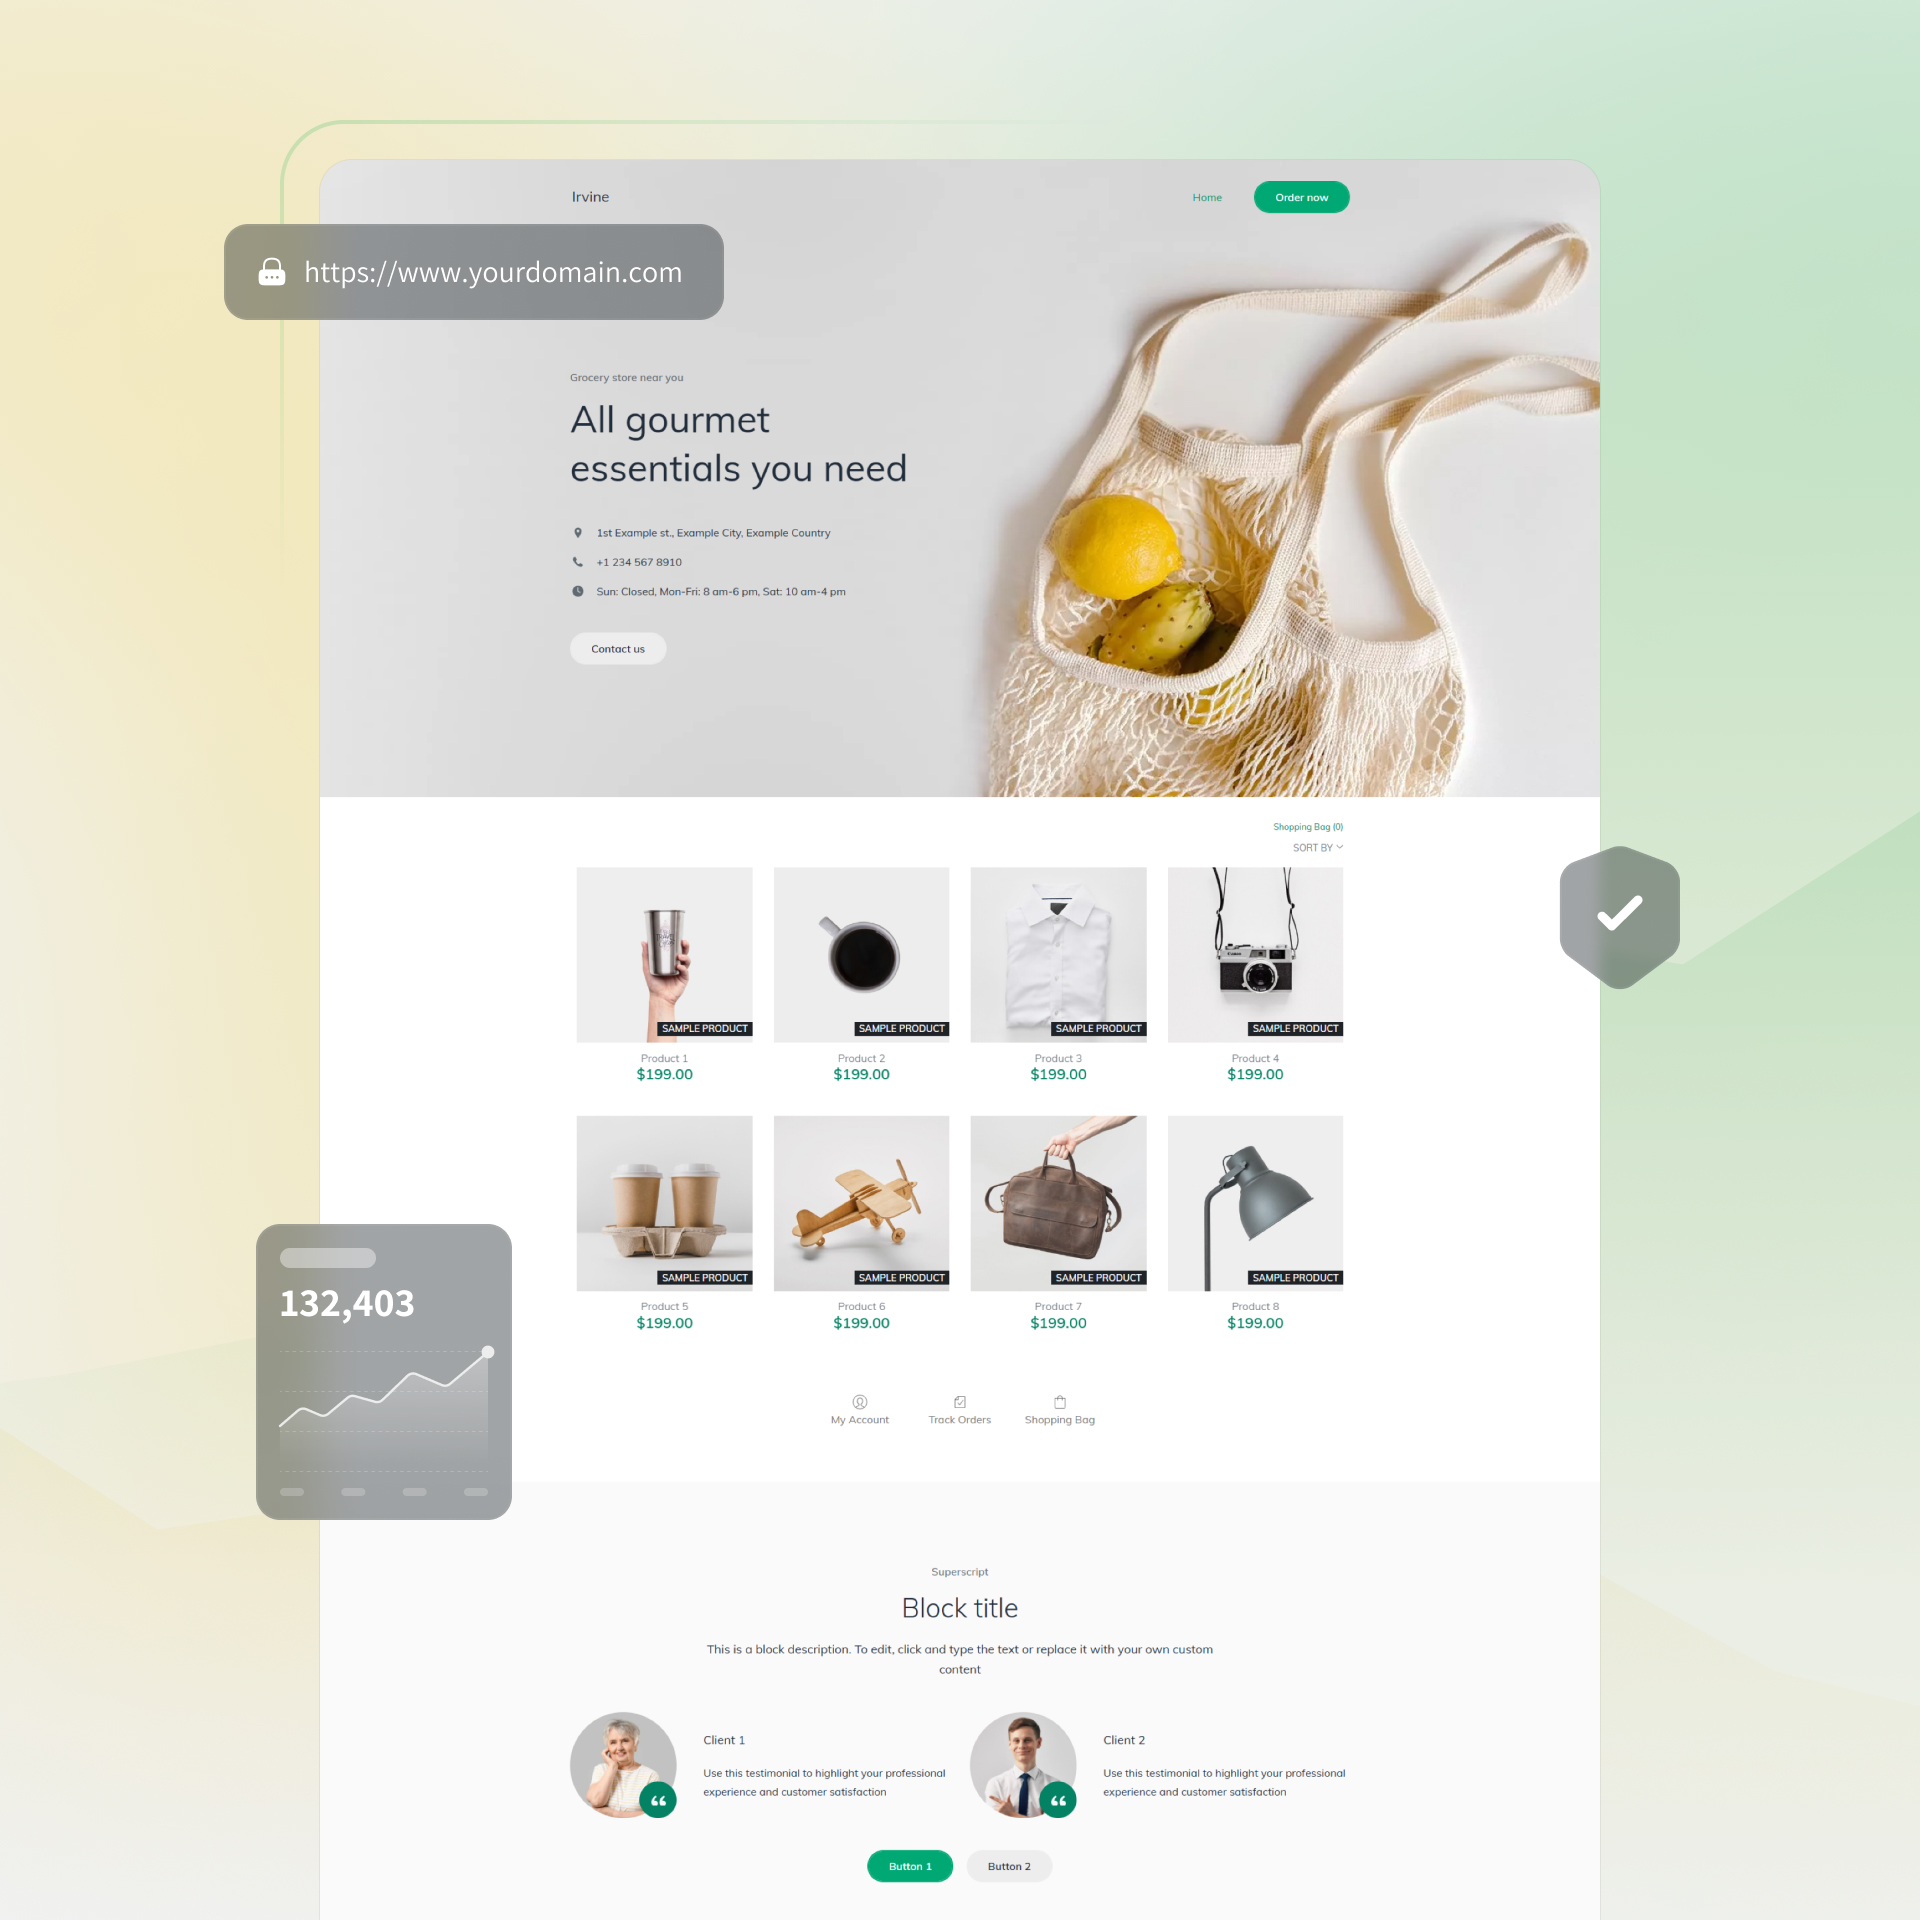
Task: Click the phone number icon
Action: point(577,563)
